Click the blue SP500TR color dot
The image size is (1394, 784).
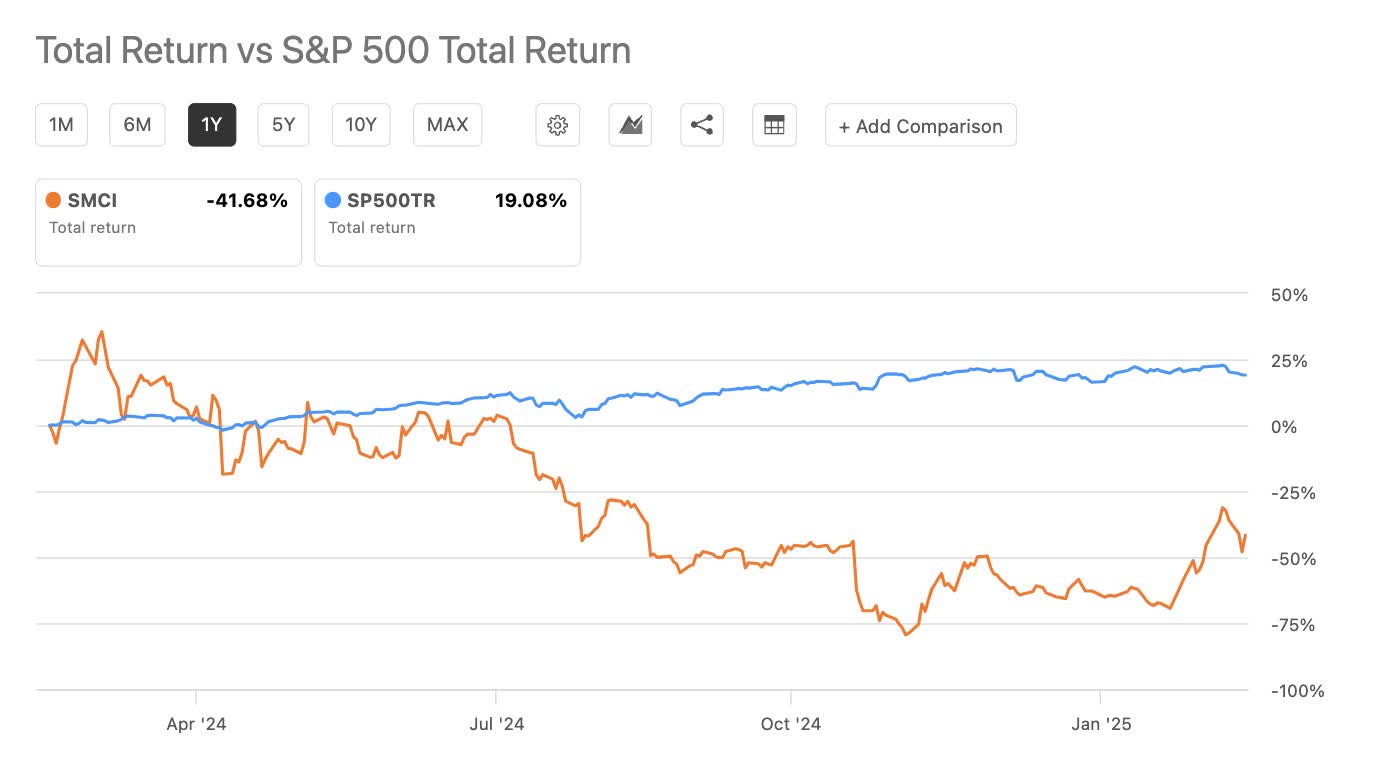pos(332,199)
